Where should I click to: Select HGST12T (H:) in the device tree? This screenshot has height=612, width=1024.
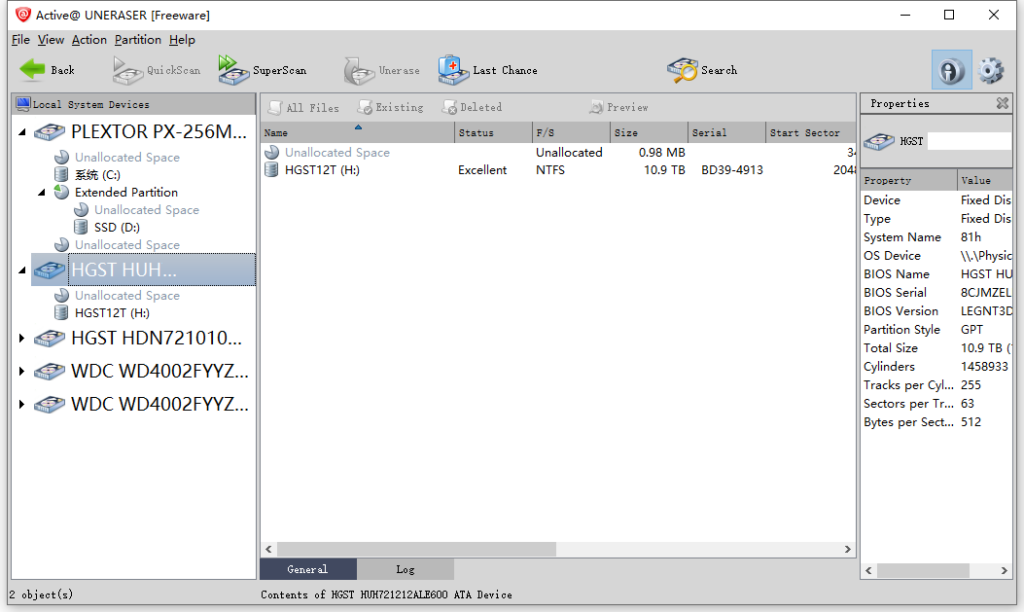(x=112, y=313)
